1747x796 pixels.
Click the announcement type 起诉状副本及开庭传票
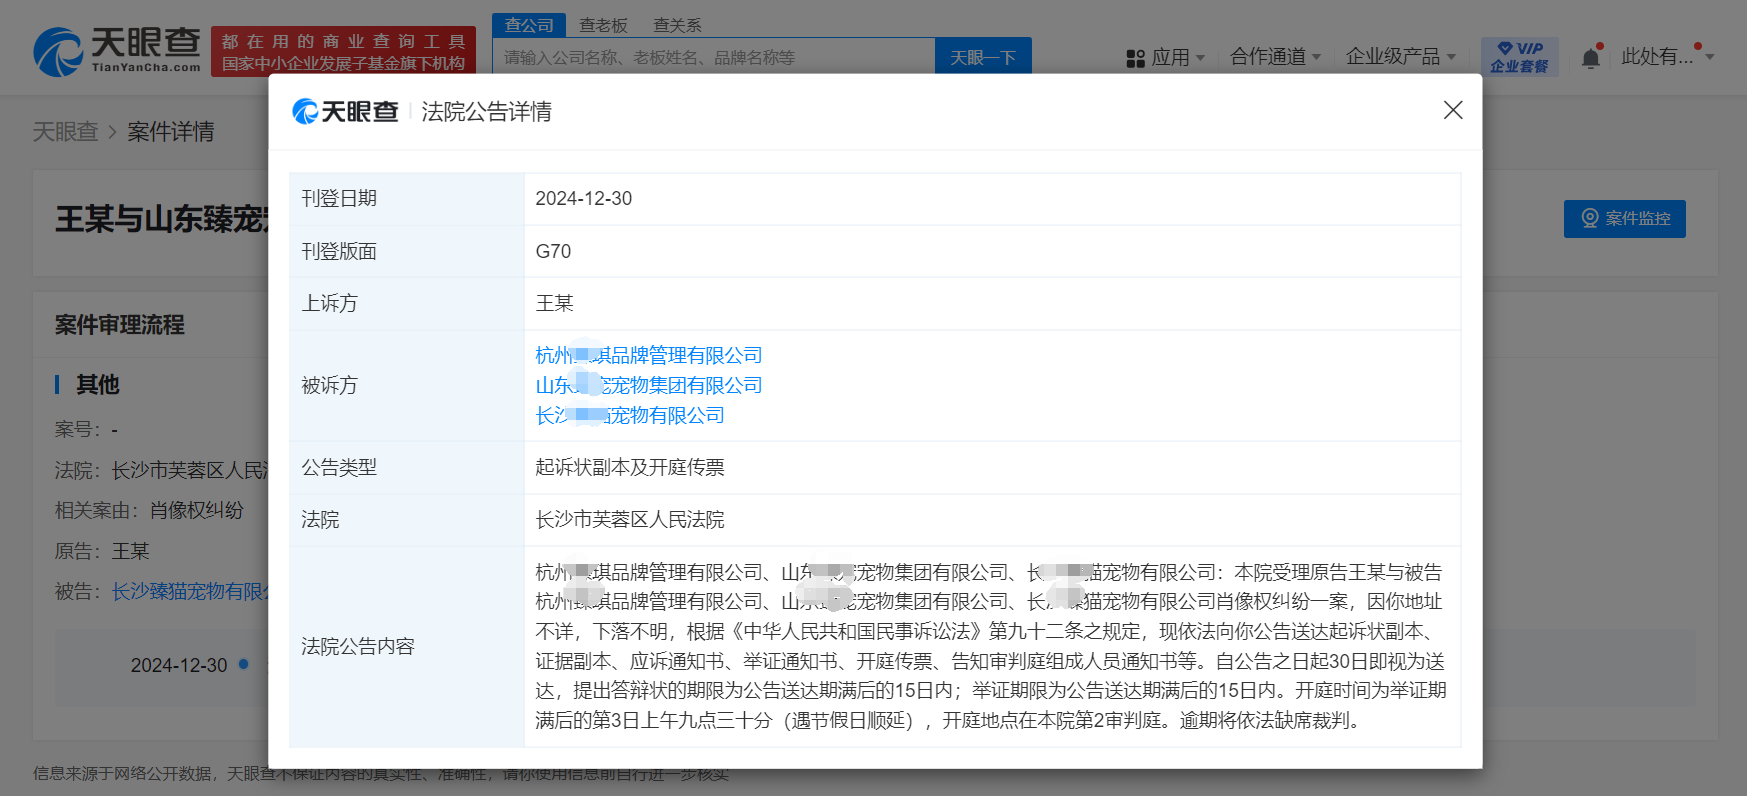tap(630, 468)
